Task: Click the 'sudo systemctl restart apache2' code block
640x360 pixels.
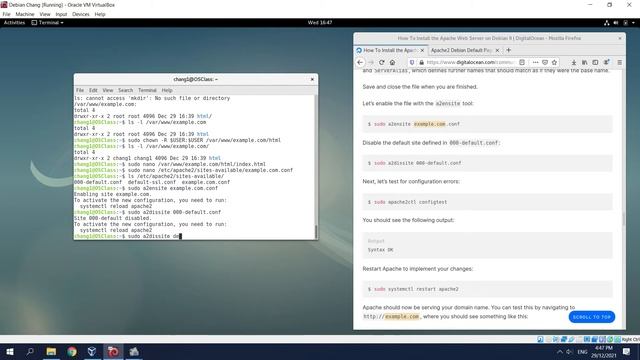Action: click(487, 289)
